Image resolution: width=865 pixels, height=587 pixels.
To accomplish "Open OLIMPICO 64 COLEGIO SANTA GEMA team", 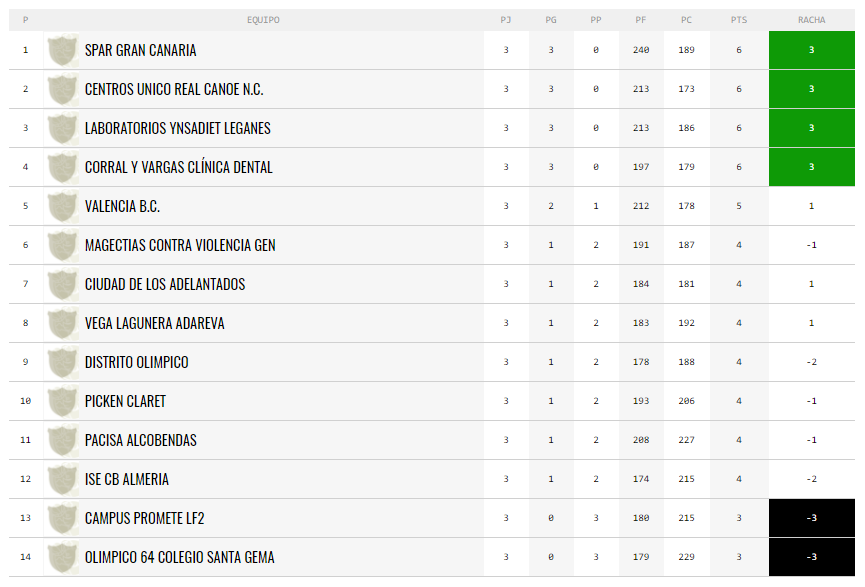I will 179,557.
